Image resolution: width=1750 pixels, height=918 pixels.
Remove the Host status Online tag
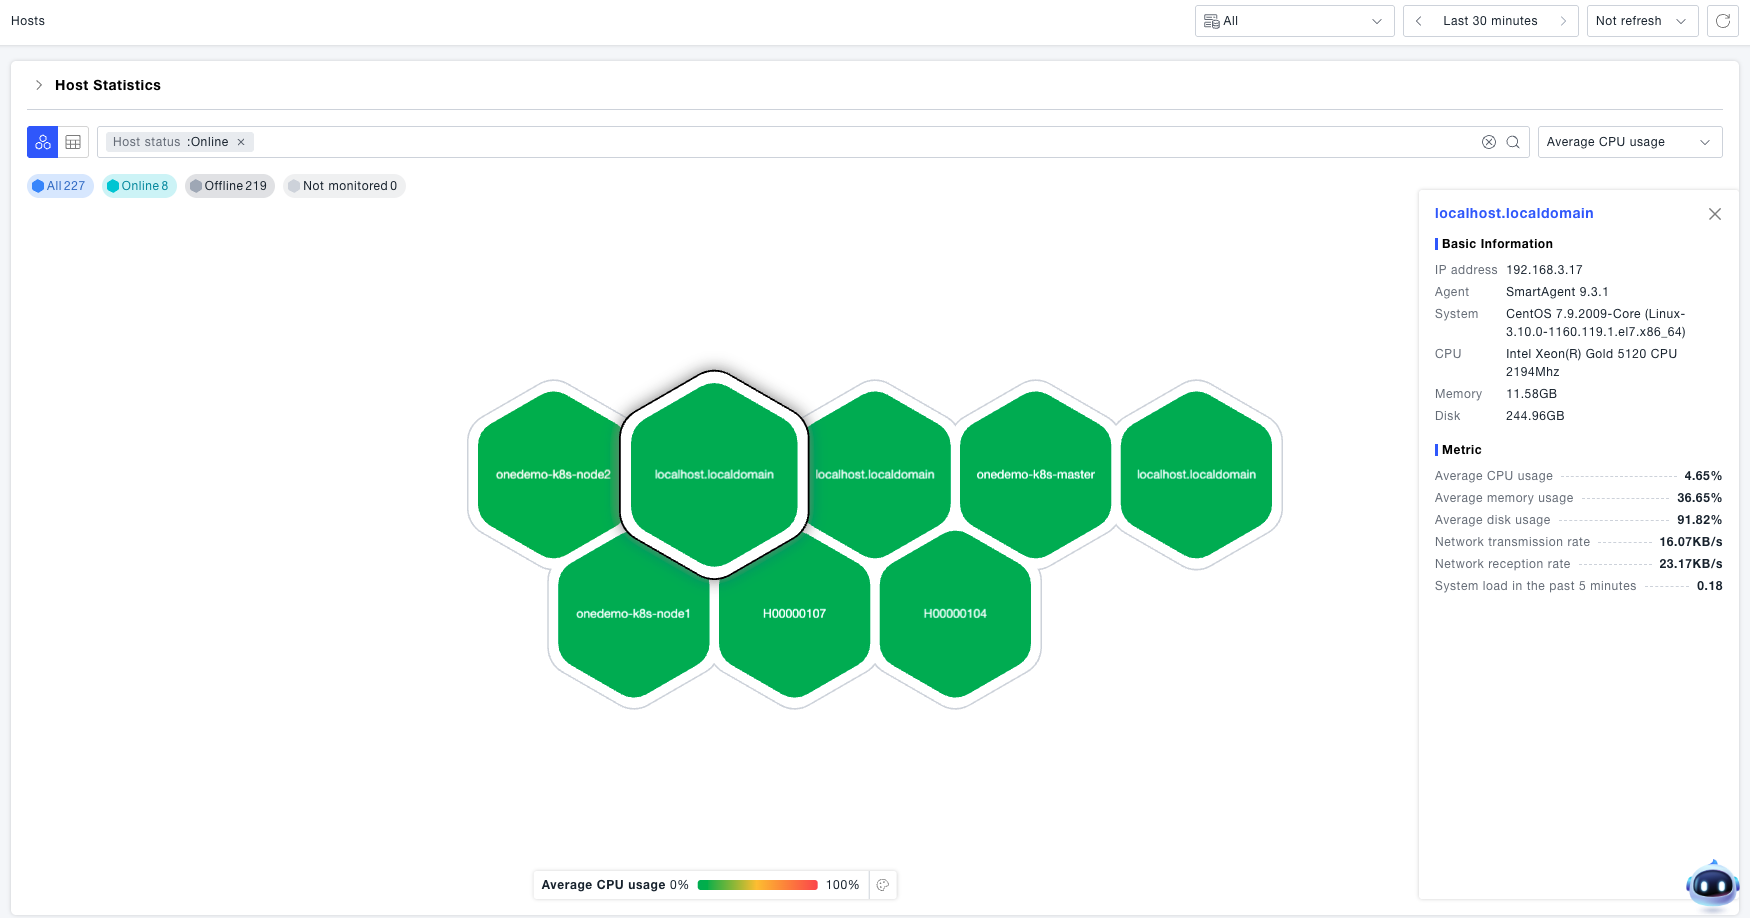241,142
